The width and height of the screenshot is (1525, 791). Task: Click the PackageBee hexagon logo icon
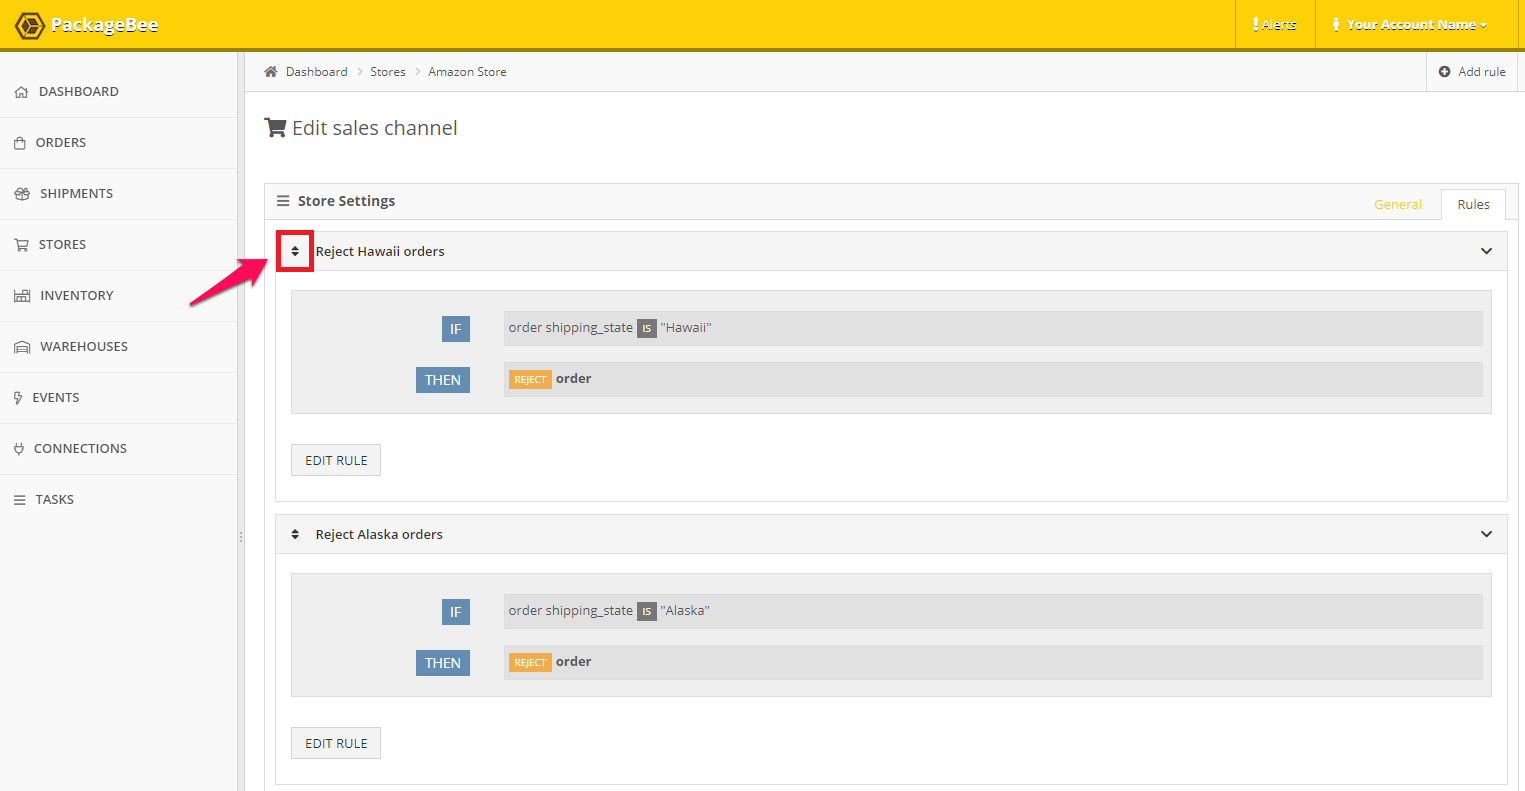coord(29,25)
